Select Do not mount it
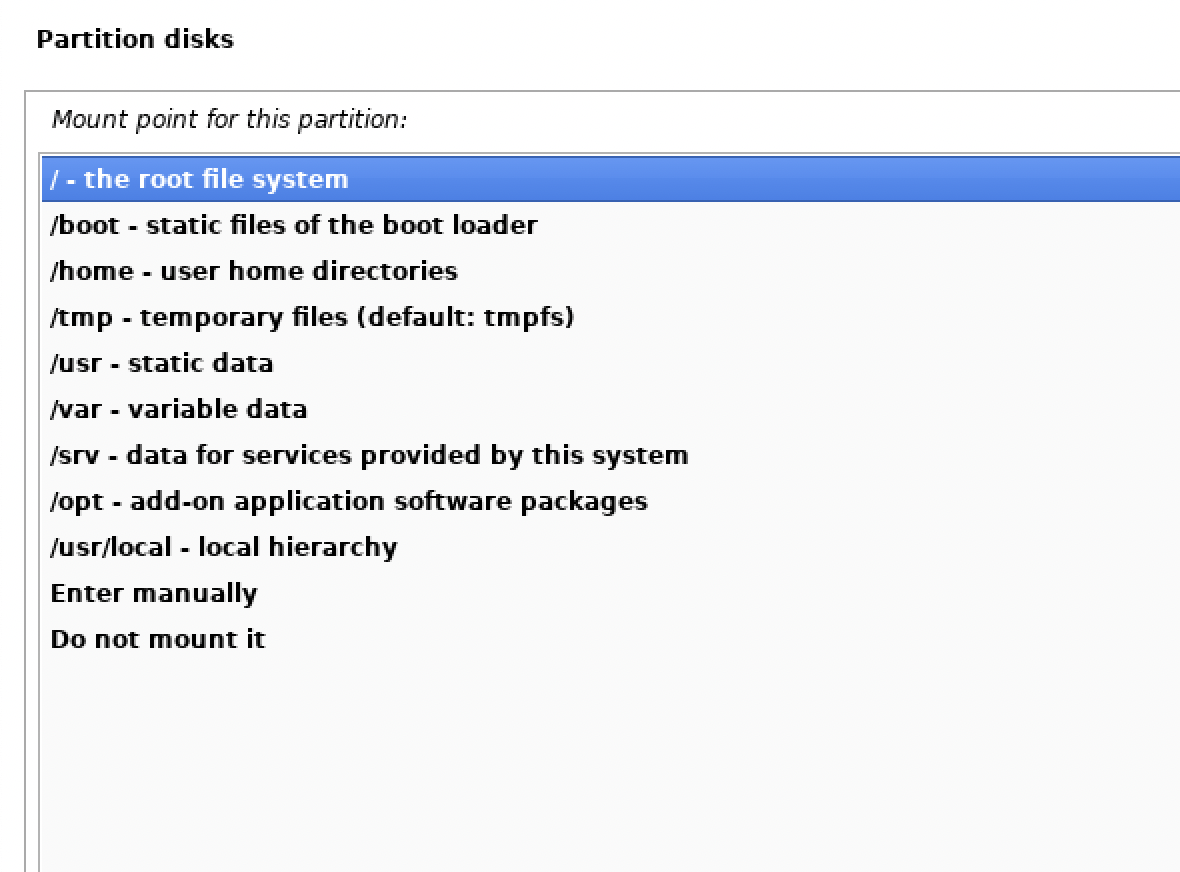 coord(157,640)
